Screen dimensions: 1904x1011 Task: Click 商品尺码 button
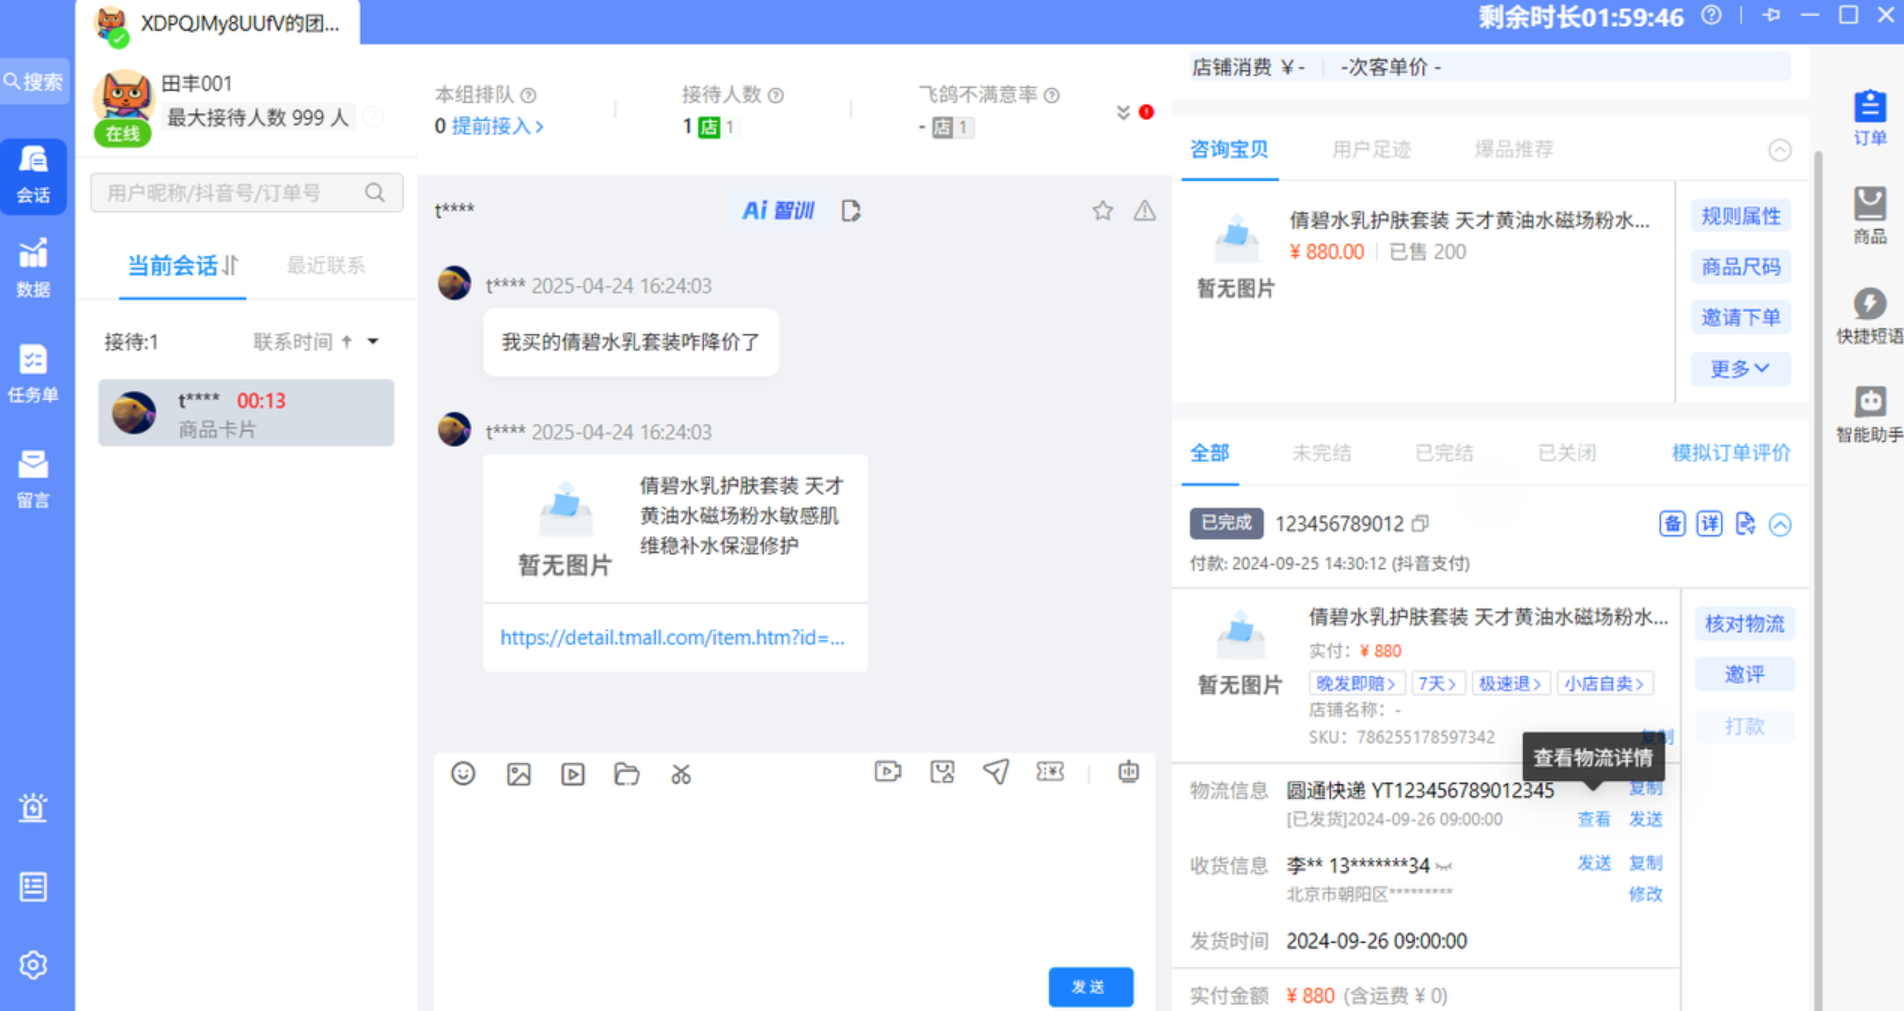click(x=1740, y=267)
